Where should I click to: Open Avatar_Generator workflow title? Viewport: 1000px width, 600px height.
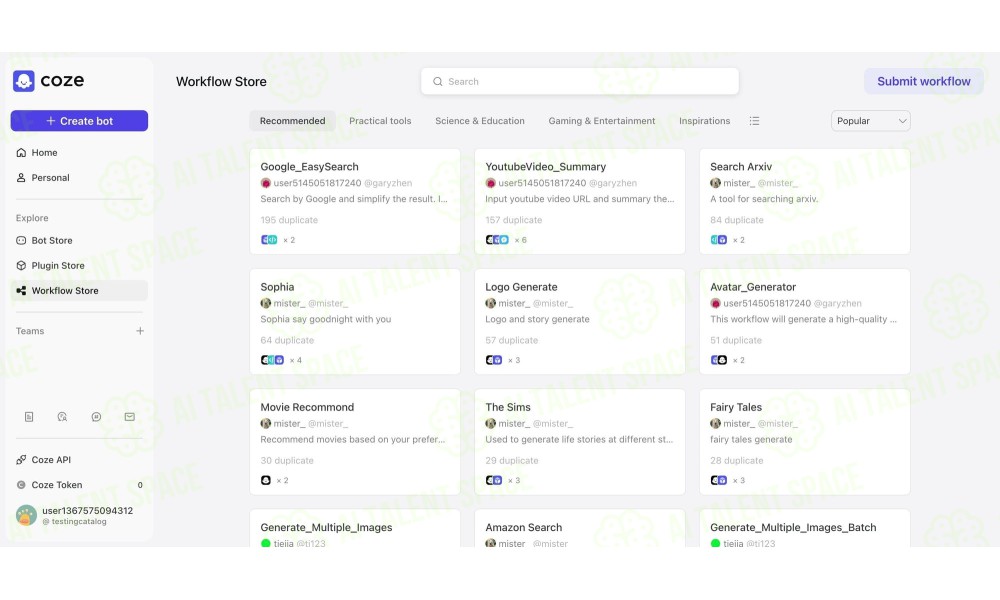(753, 287)
